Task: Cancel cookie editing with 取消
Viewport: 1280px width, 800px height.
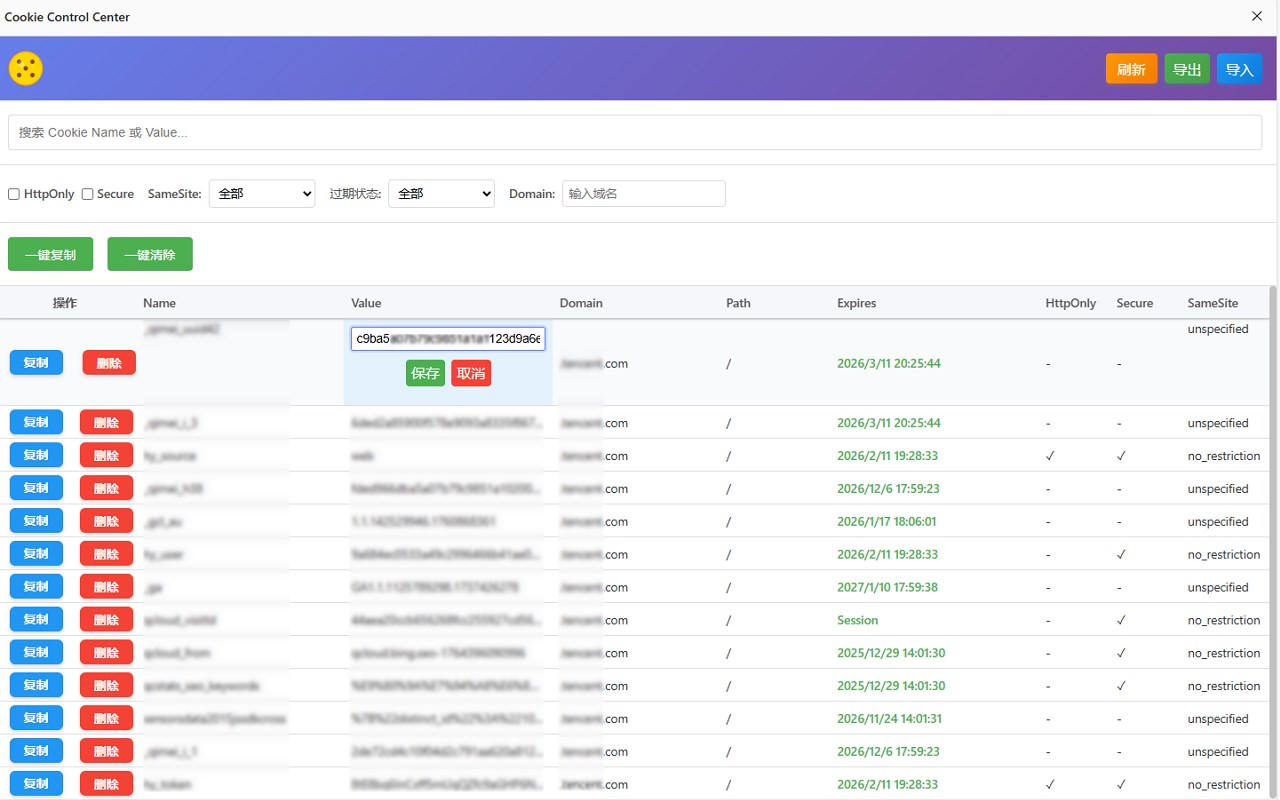Action: (471, 373)
